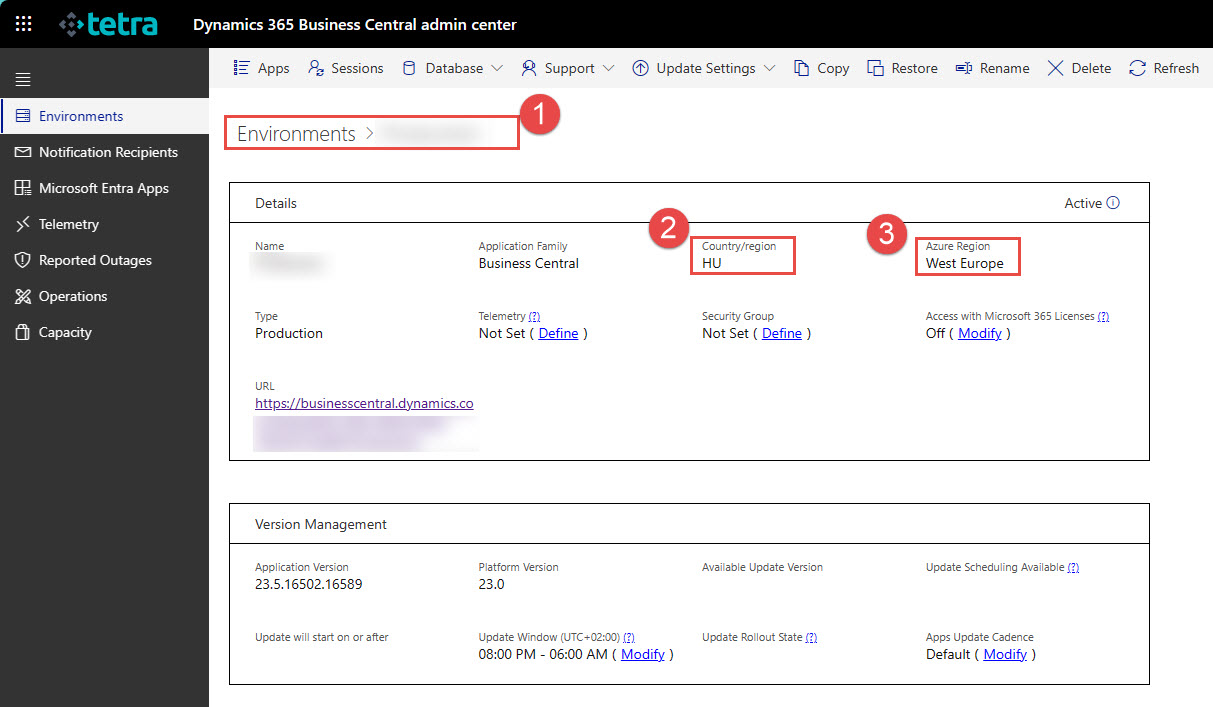The height and width of the screenshot is (707, 1213).
Task: Navigate to the Operations page
Action: [x=73, y=296]
